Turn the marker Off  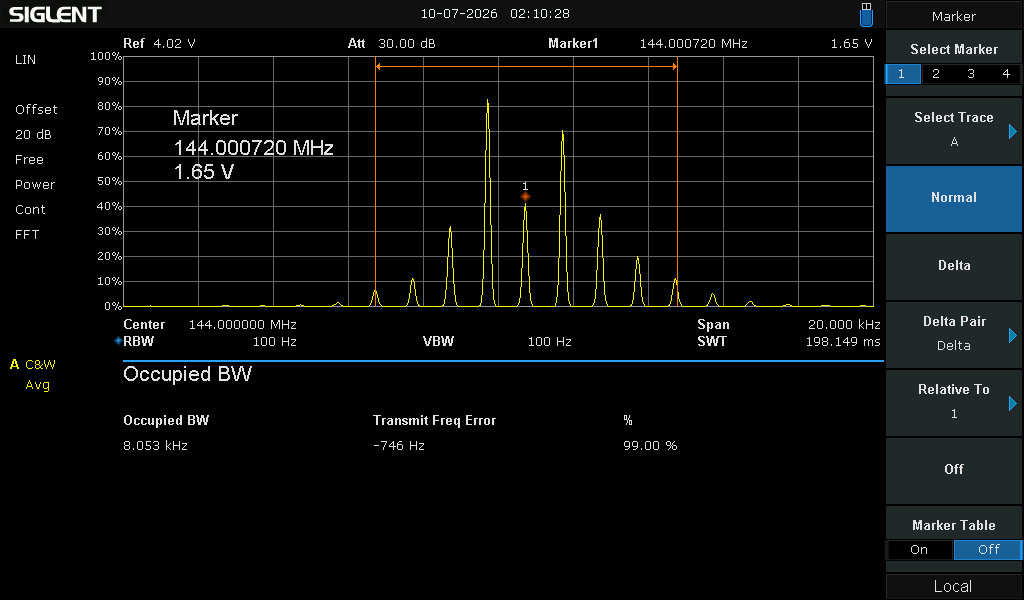(x=953, y=470)
